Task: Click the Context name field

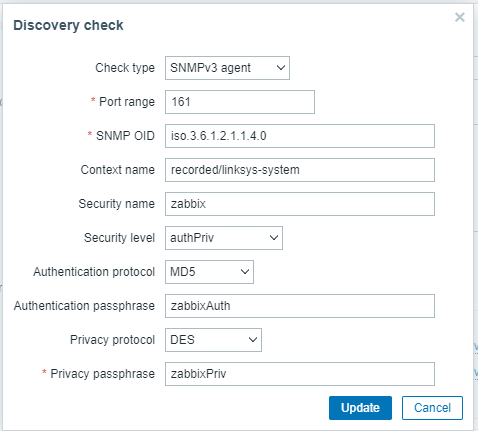Action: pos(300,170)
